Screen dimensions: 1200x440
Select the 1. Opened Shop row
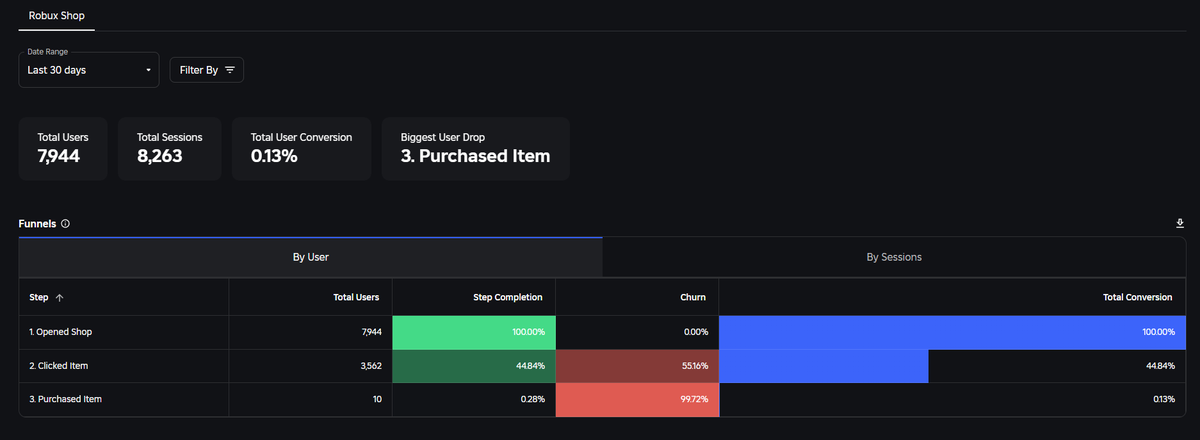(602, 331)
